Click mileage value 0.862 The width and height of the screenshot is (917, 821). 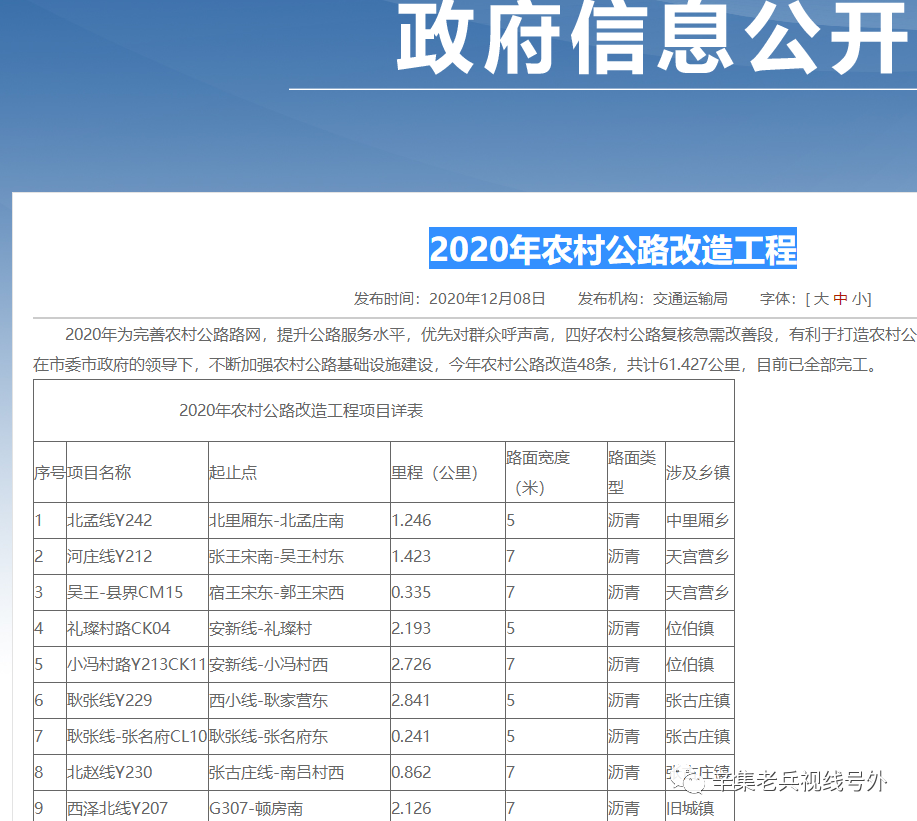411,772
